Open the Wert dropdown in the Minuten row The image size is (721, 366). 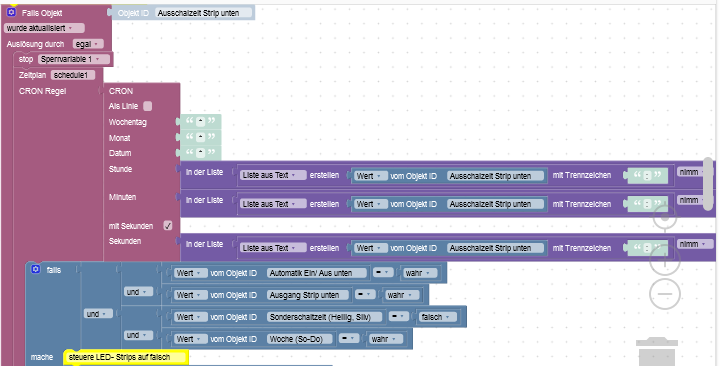point(371,204)
